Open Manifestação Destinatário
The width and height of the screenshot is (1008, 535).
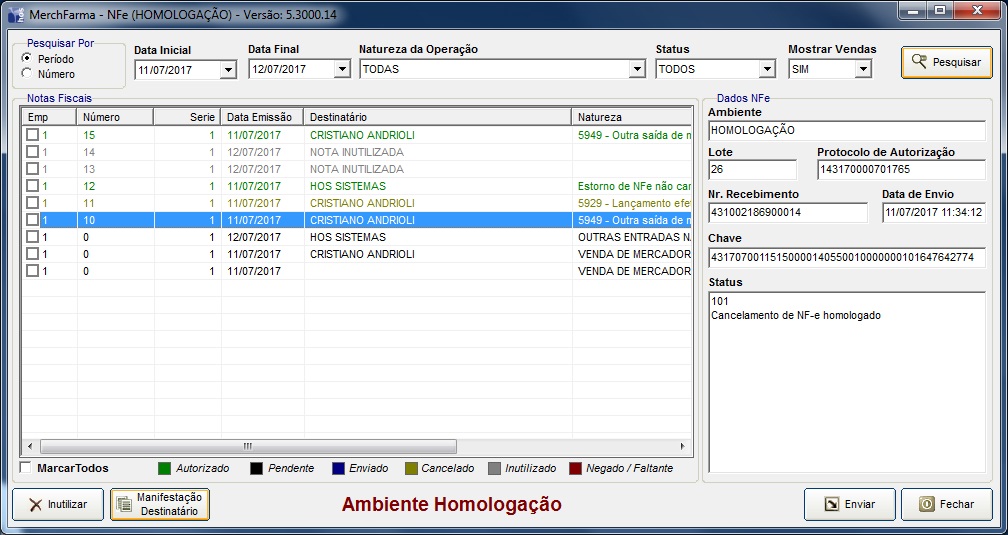click(x=160, y=504)
